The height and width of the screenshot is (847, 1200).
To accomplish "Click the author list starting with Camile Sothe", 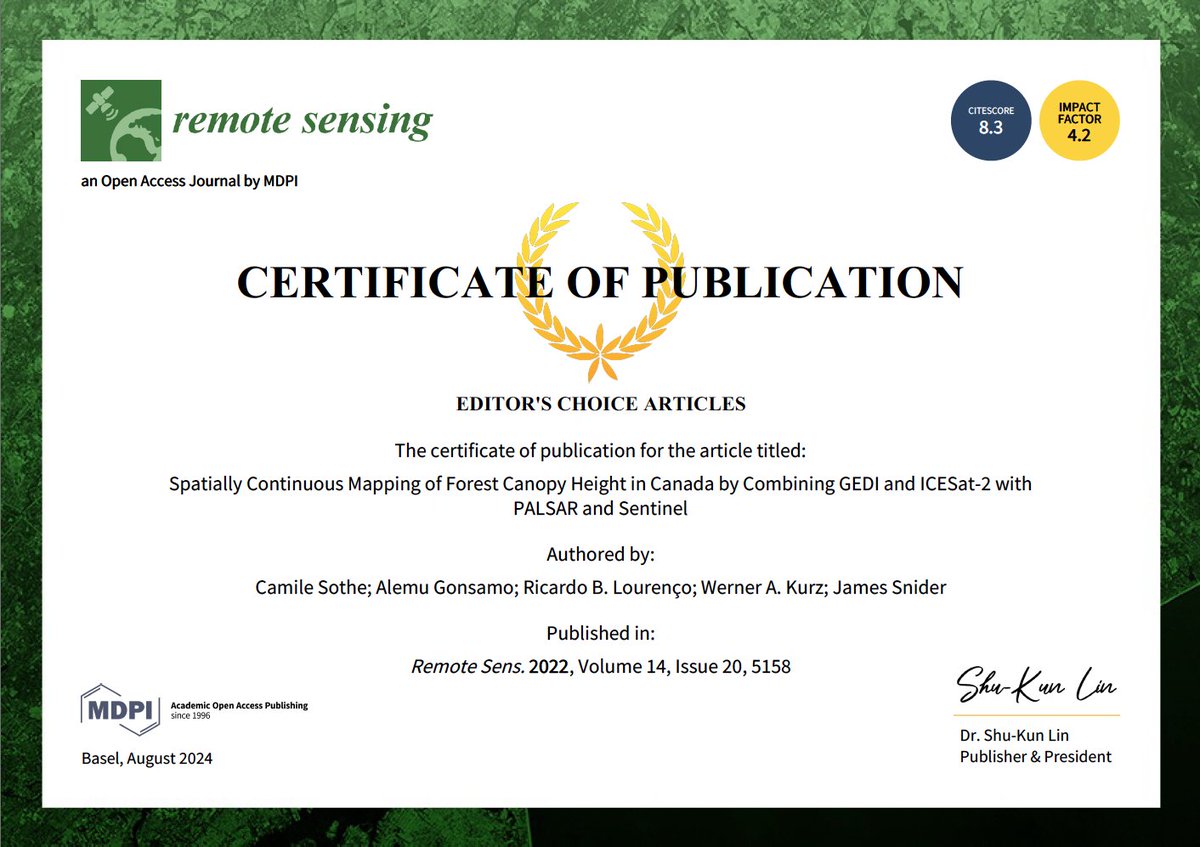I will click(x=601, y=587).
